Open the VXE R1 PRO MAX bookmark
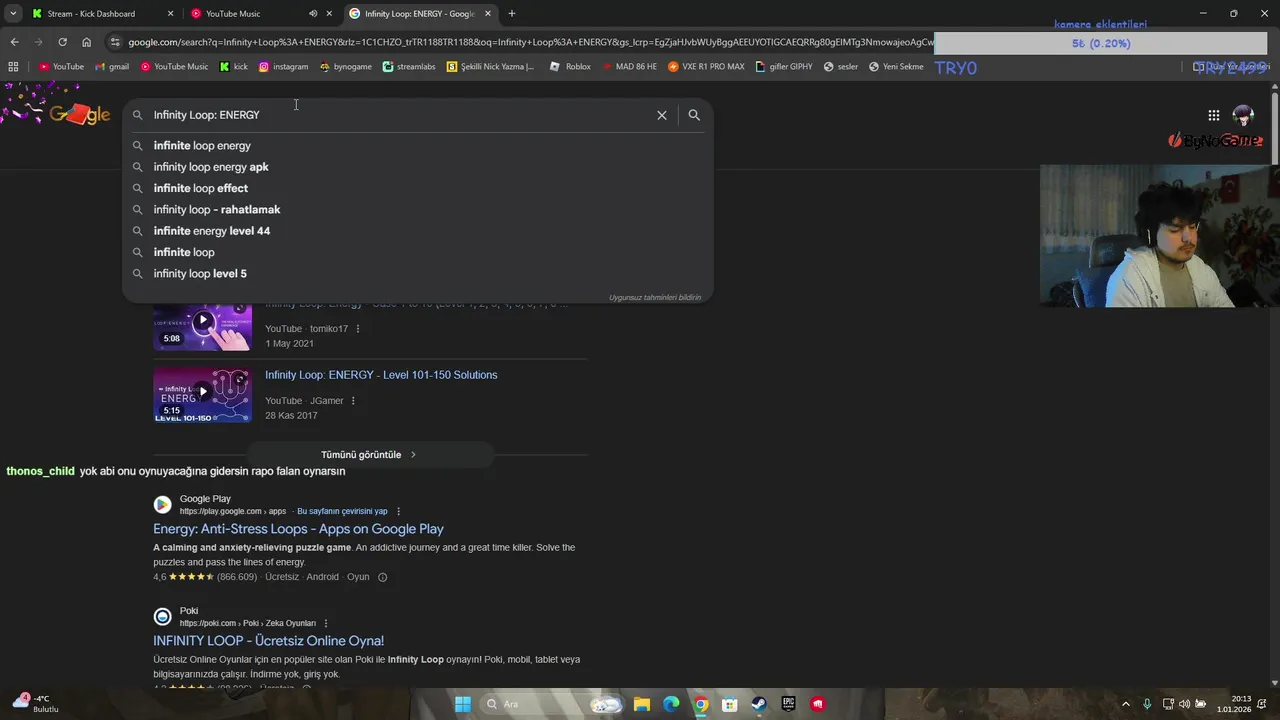Screen dimensions: 1280x720 point(706,67)
